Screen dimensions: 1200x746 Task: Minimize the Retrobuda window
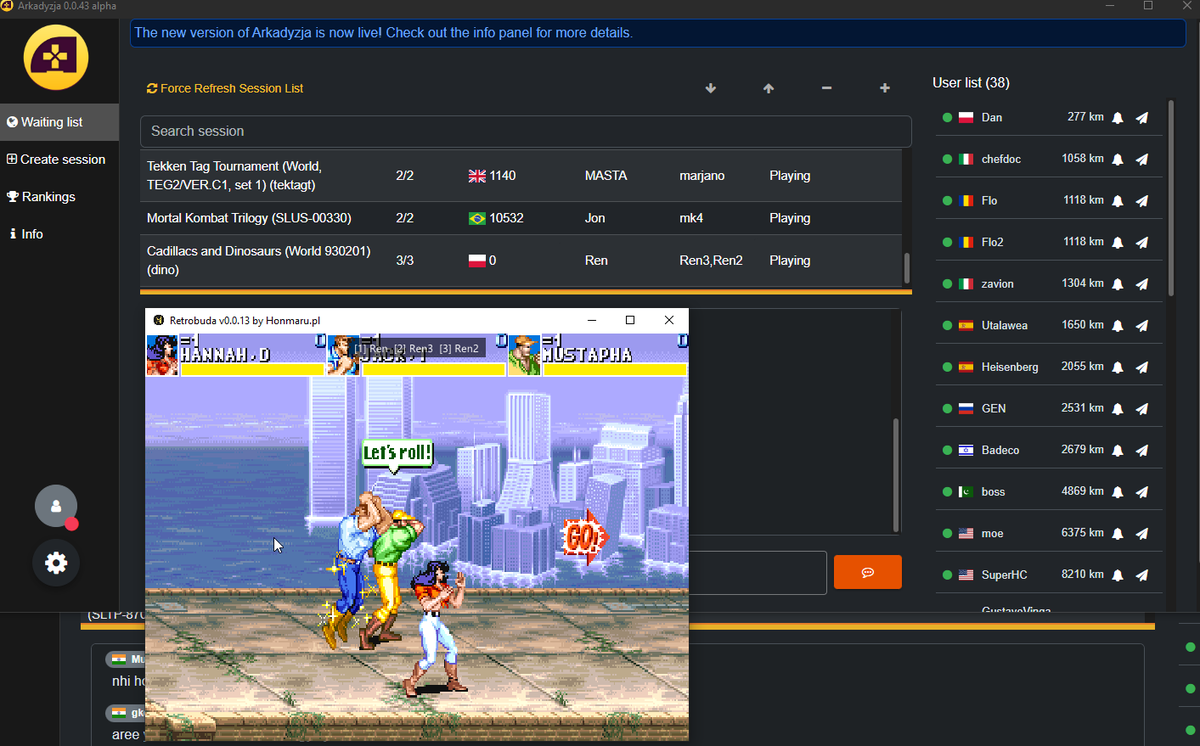(592, 320)
